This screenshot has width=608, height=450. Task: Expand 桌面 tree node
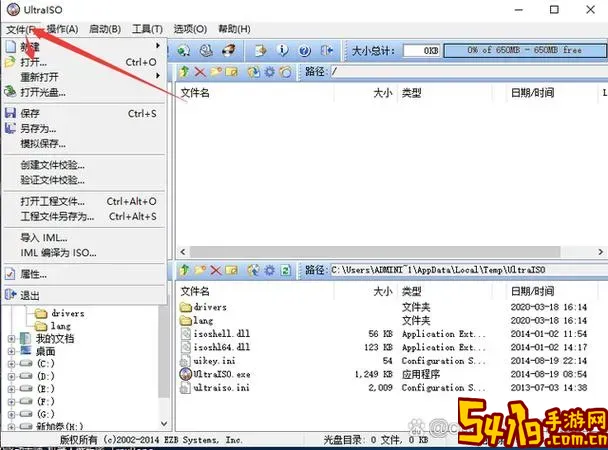pyautogui.click(x=11, y=352)
